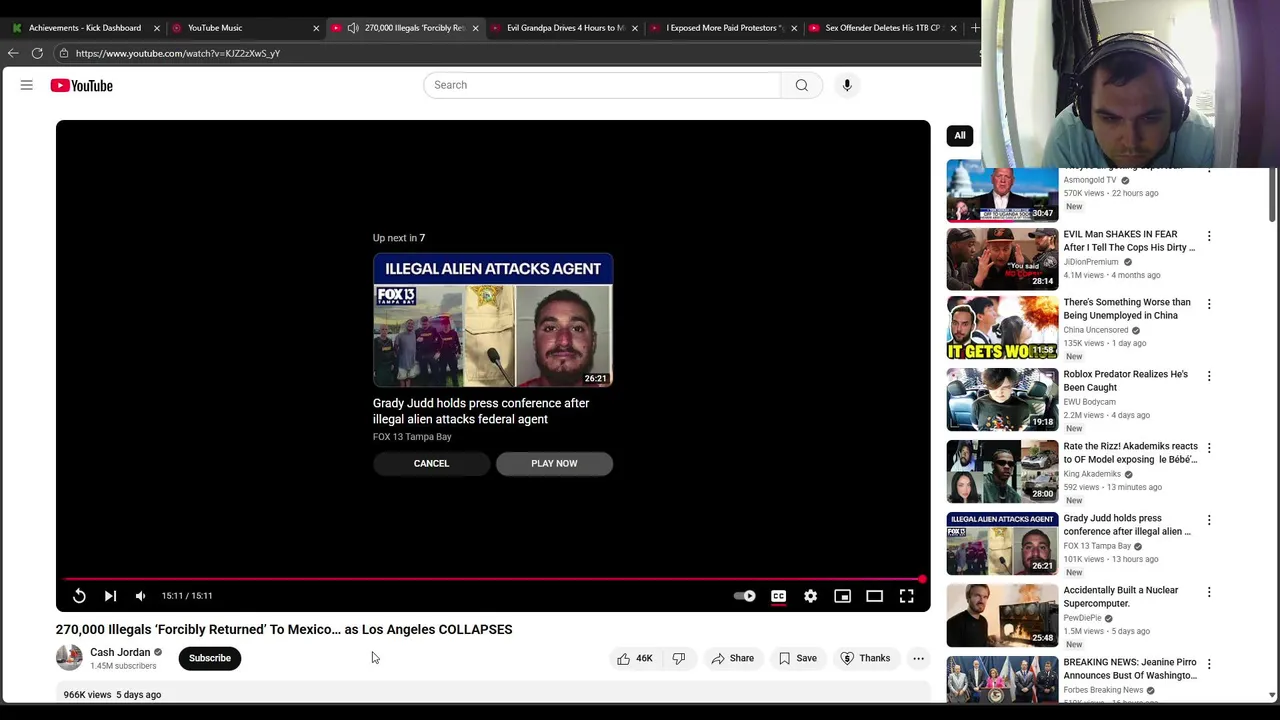The height and width of the screenshot is (720, 1280).
Task: Open Cash Jordan channel name link
Action: point(120,652)
